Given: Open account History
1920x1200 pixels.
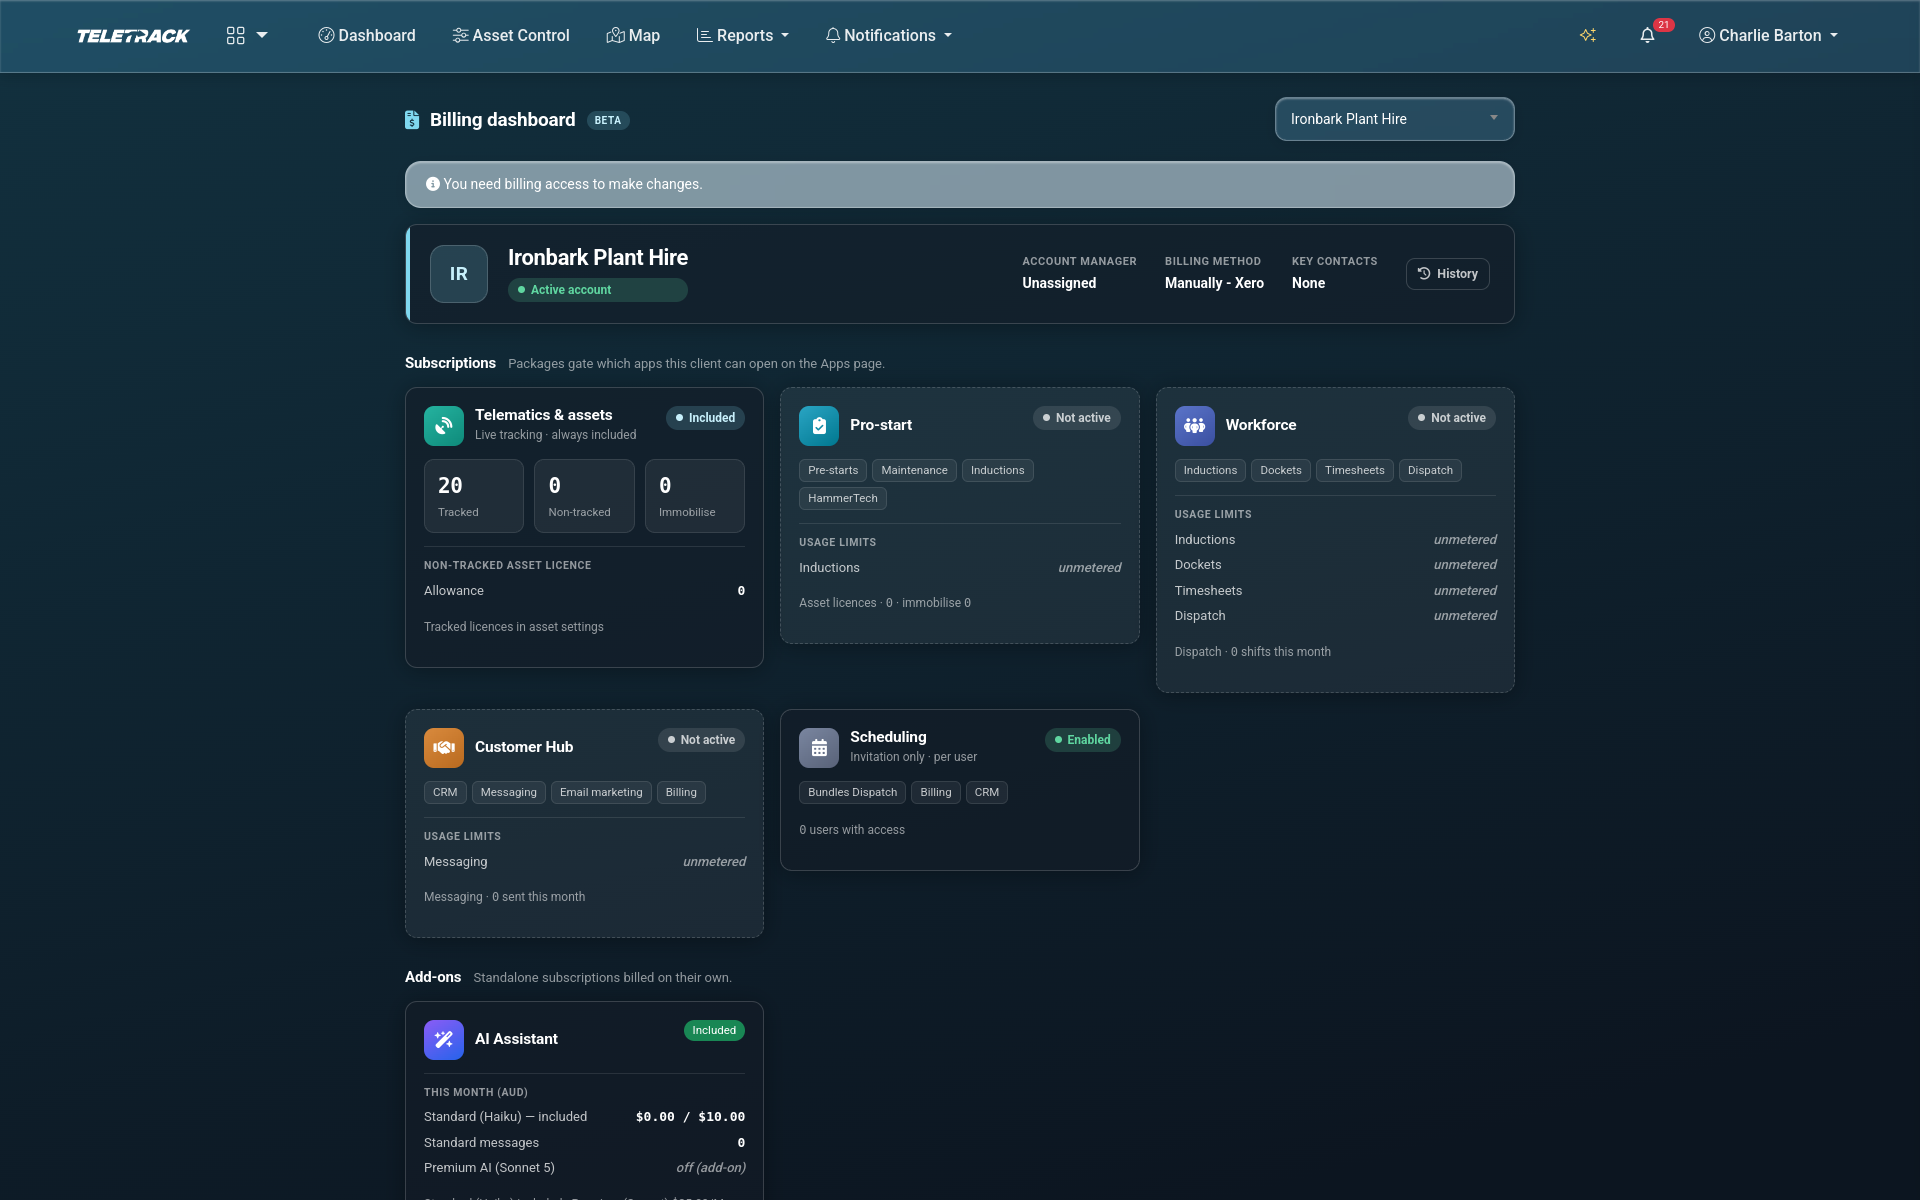Looking at the screenshot, I should coord(1448,274).
